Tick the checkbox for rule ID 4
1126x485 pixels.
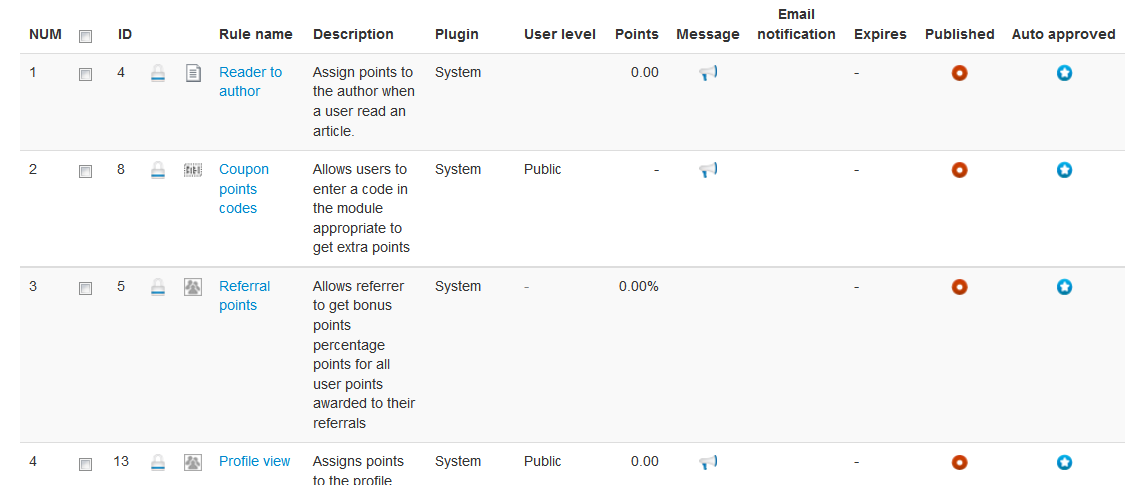[85, 74]
